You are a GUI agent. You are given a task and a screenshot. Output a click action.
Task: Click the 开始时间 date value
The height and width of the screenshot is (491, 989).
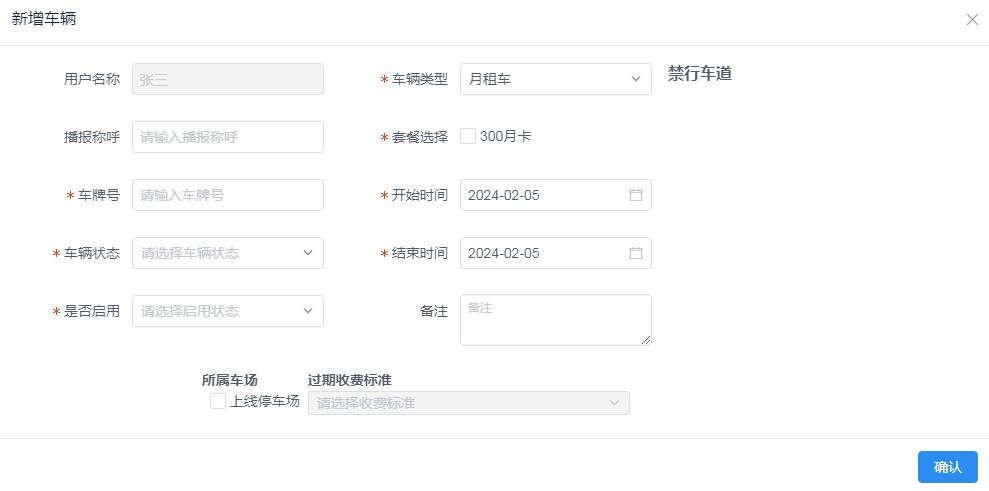tap(503, 195)
